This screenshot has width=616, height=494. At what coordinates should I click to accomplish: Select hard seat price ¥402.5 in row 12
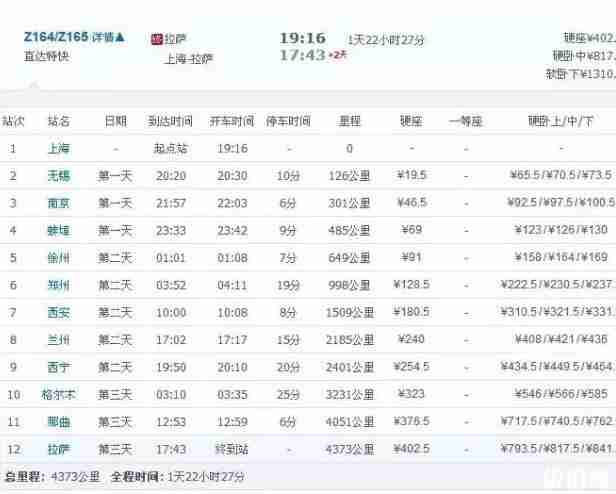pos(412,449)
